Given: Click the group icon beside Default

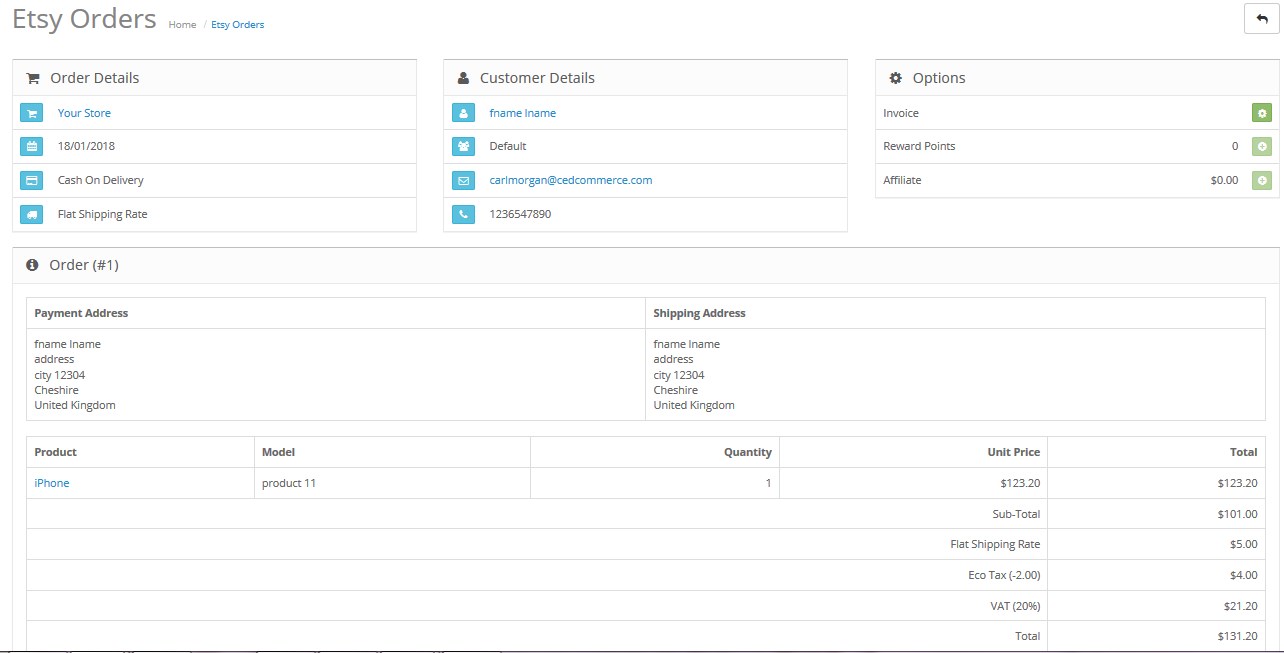Looking at the screenshot, I should (x=463, y=147).
